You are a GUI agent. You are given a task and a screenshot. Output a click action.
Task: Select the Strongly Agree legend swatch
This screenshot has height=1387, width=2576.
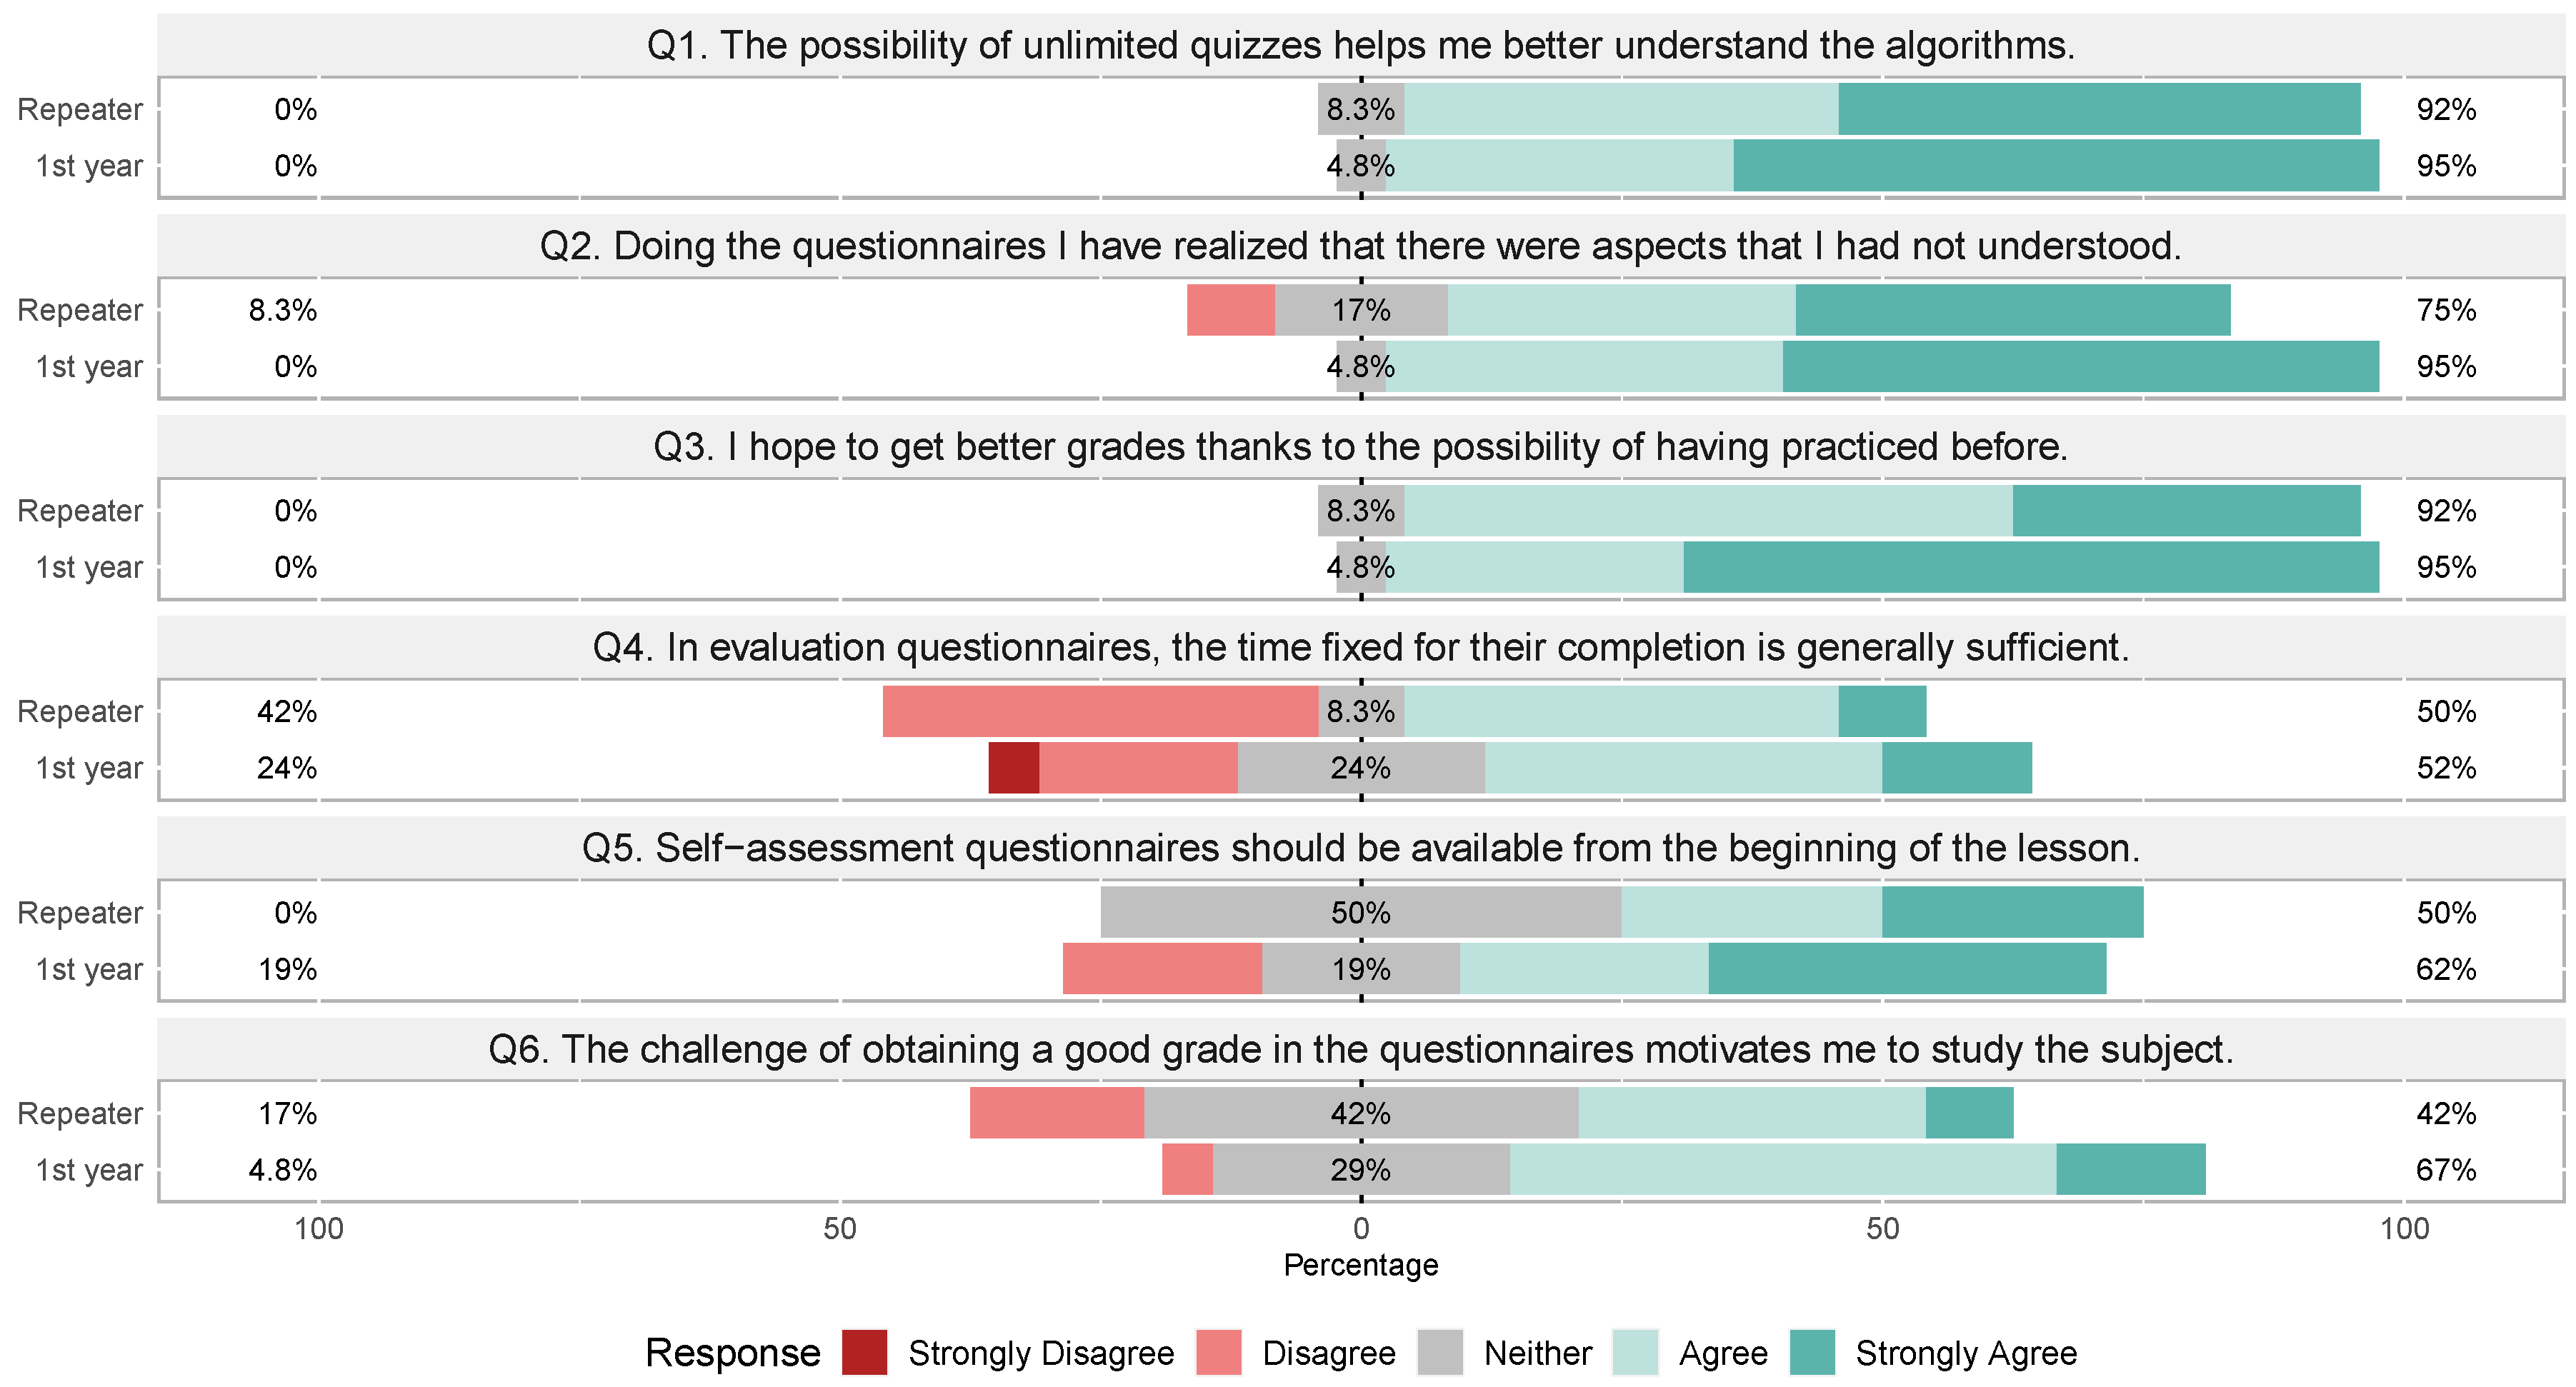tap(1812, 1352)
